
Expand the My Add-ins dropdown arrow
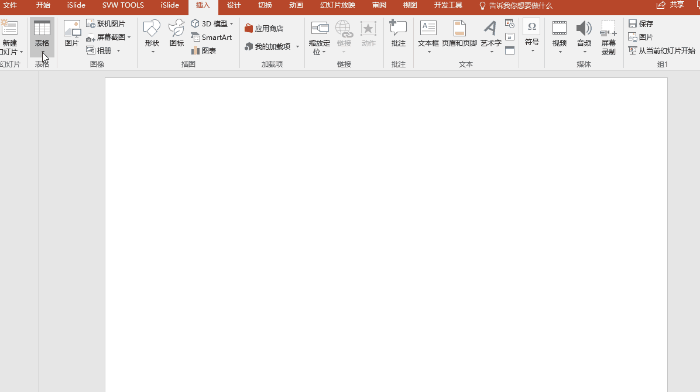[298, 46]
